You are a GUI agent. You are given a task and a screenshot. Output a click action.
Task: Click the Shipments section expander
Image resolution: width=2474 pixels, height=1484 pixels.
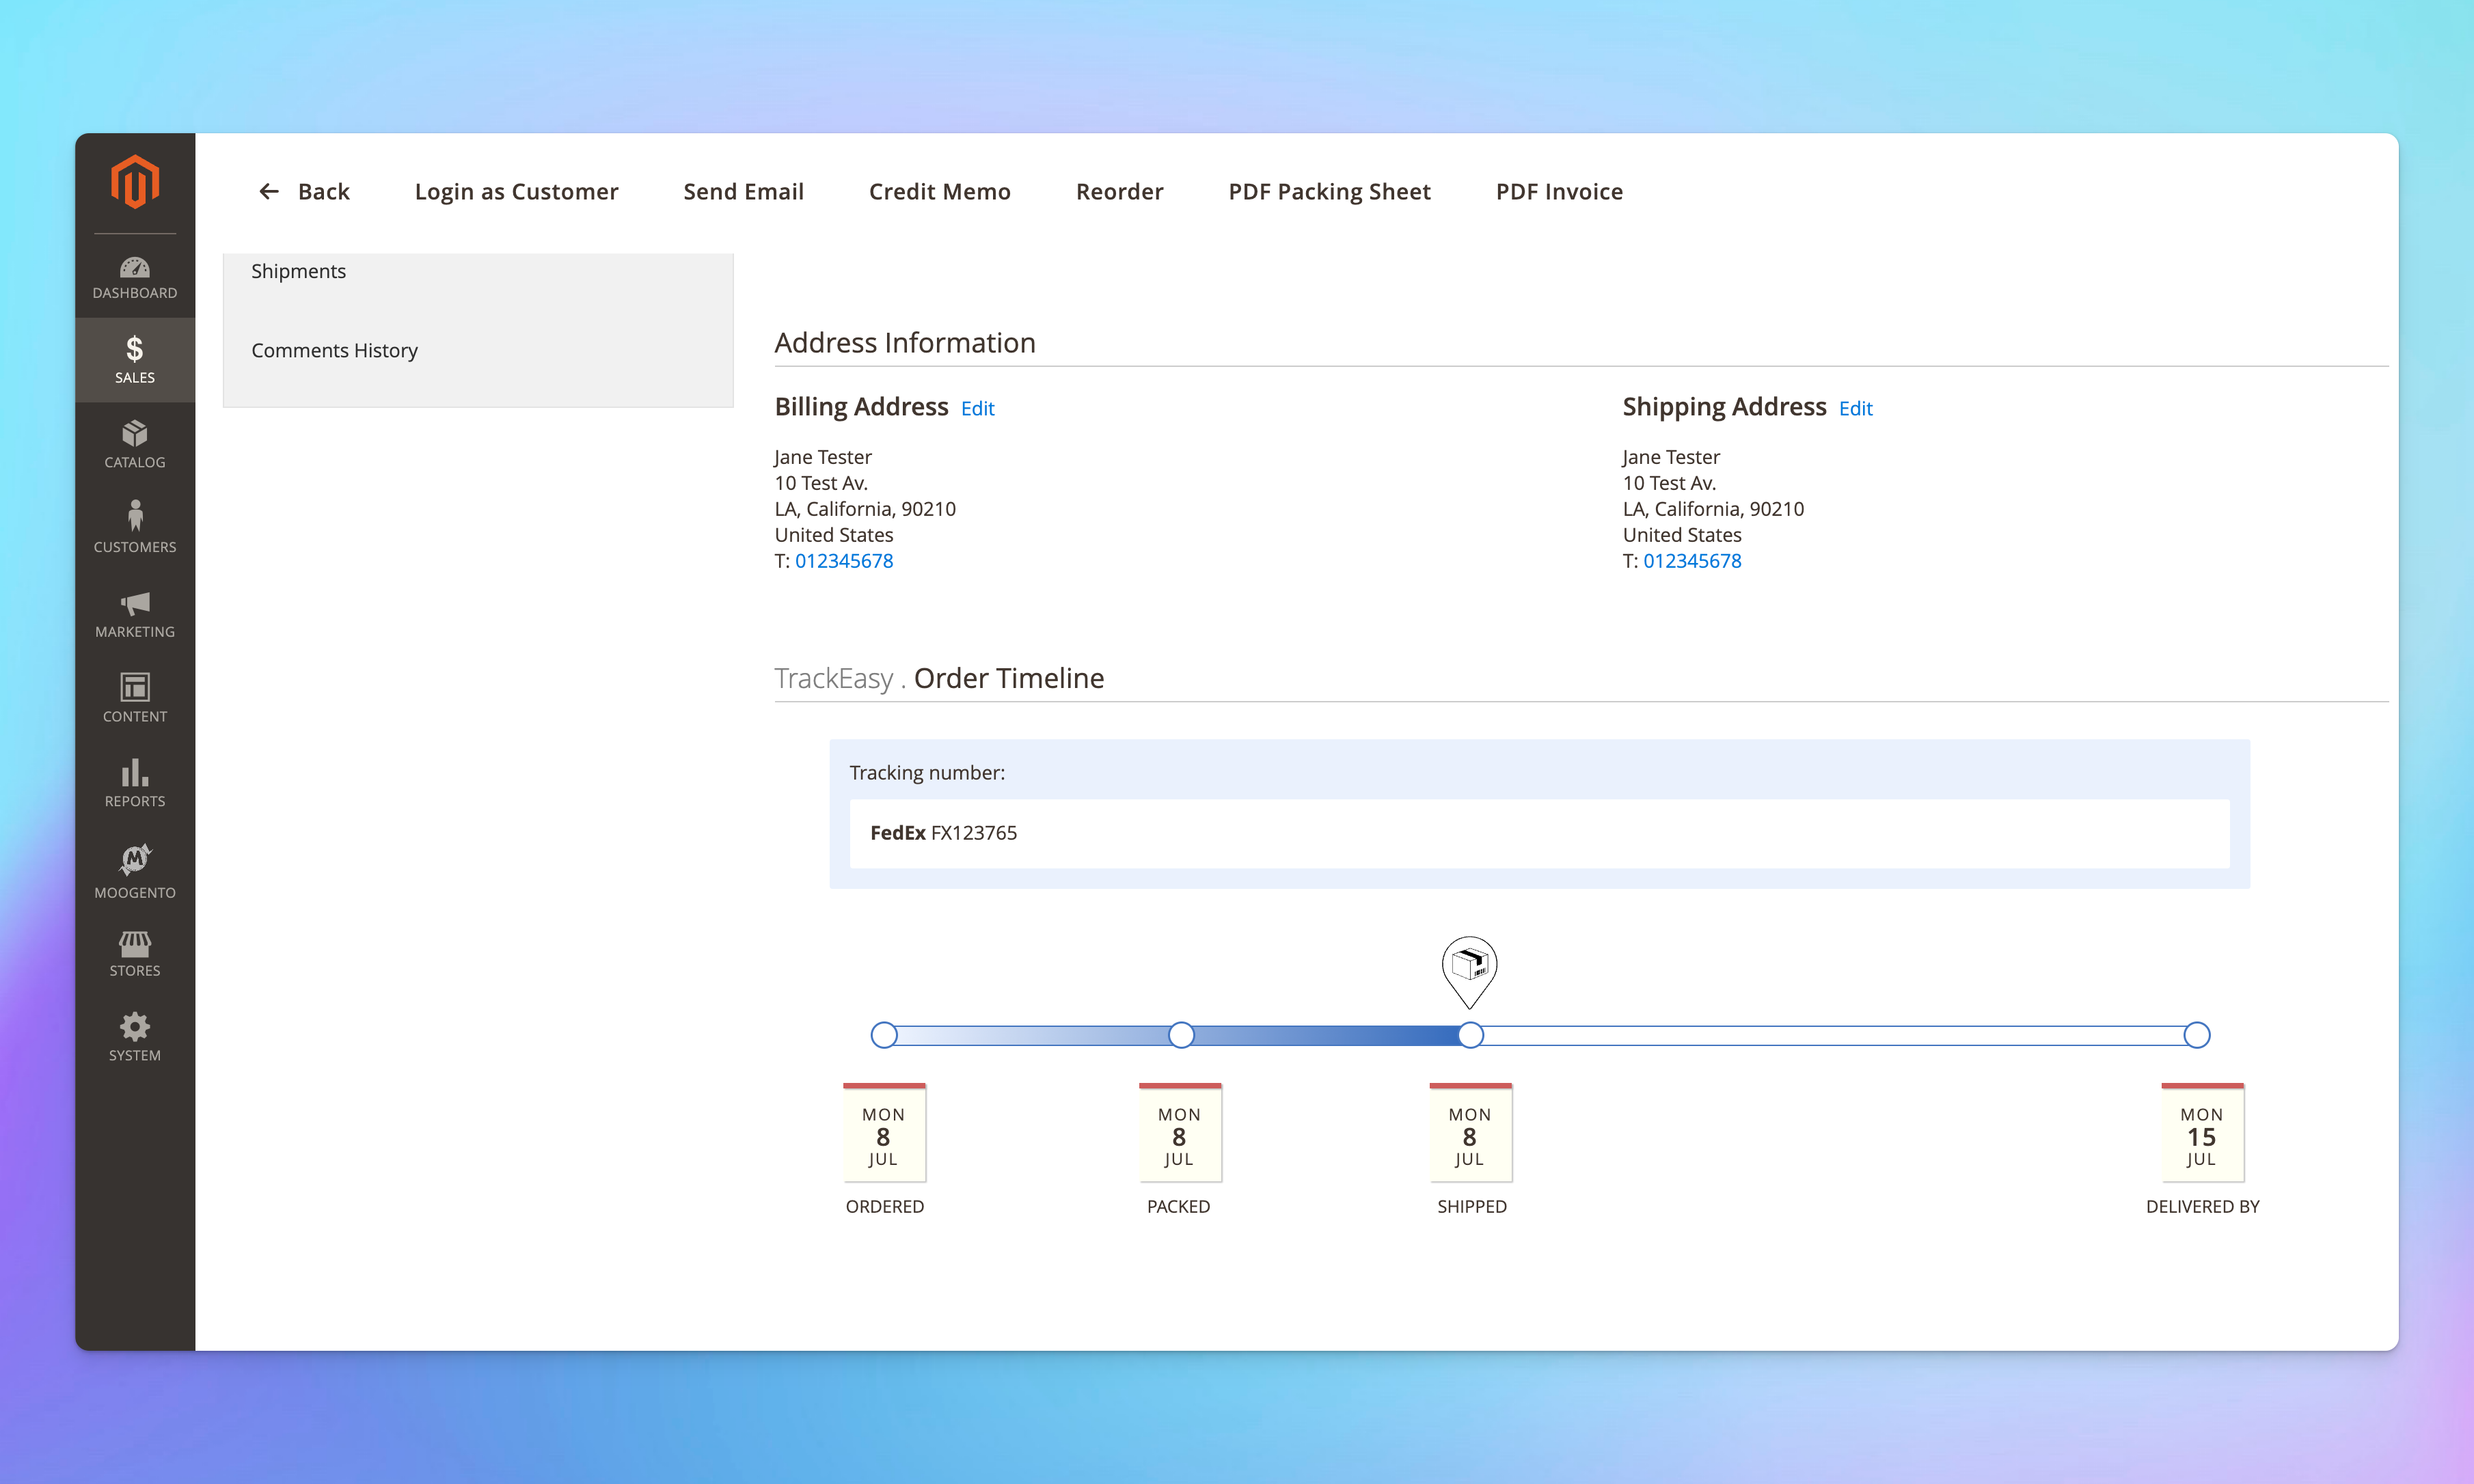[x=477, y=271]
